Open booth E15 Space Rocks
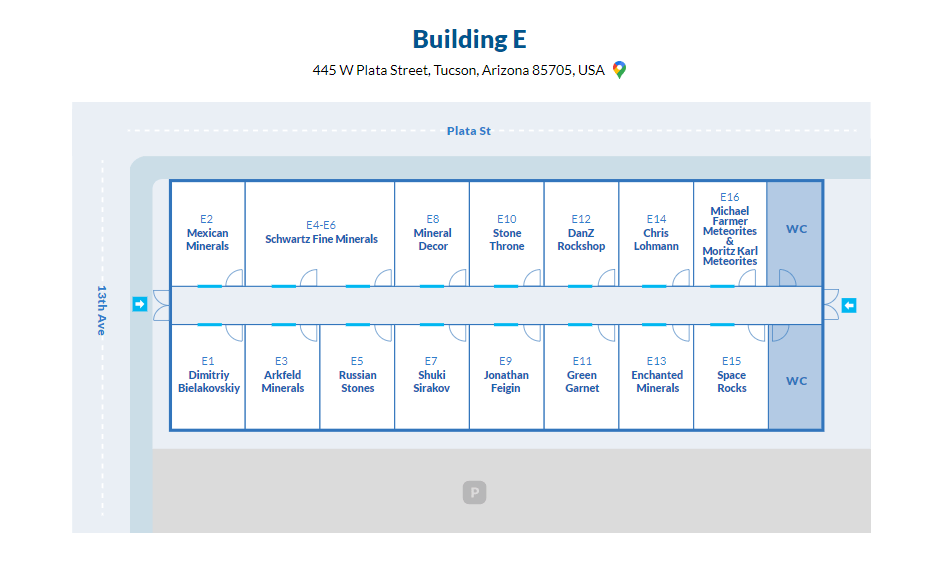 coord(731,375)
